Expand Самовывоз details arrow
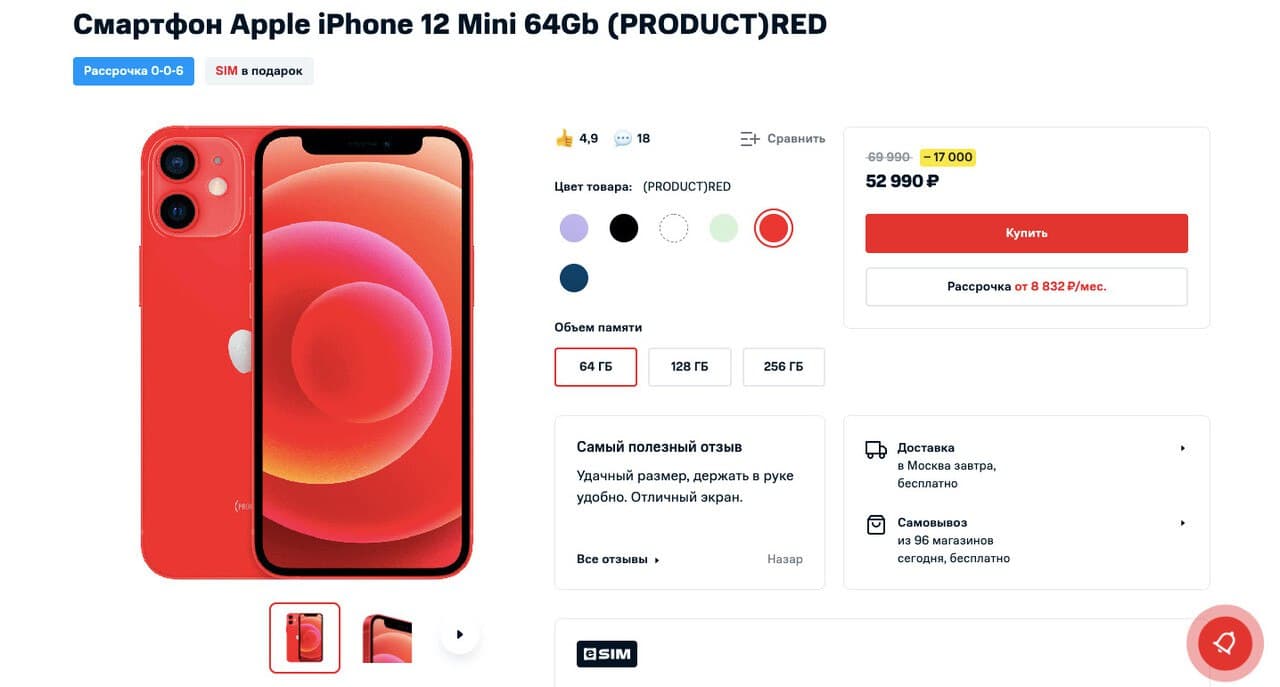 [1183, 523]
